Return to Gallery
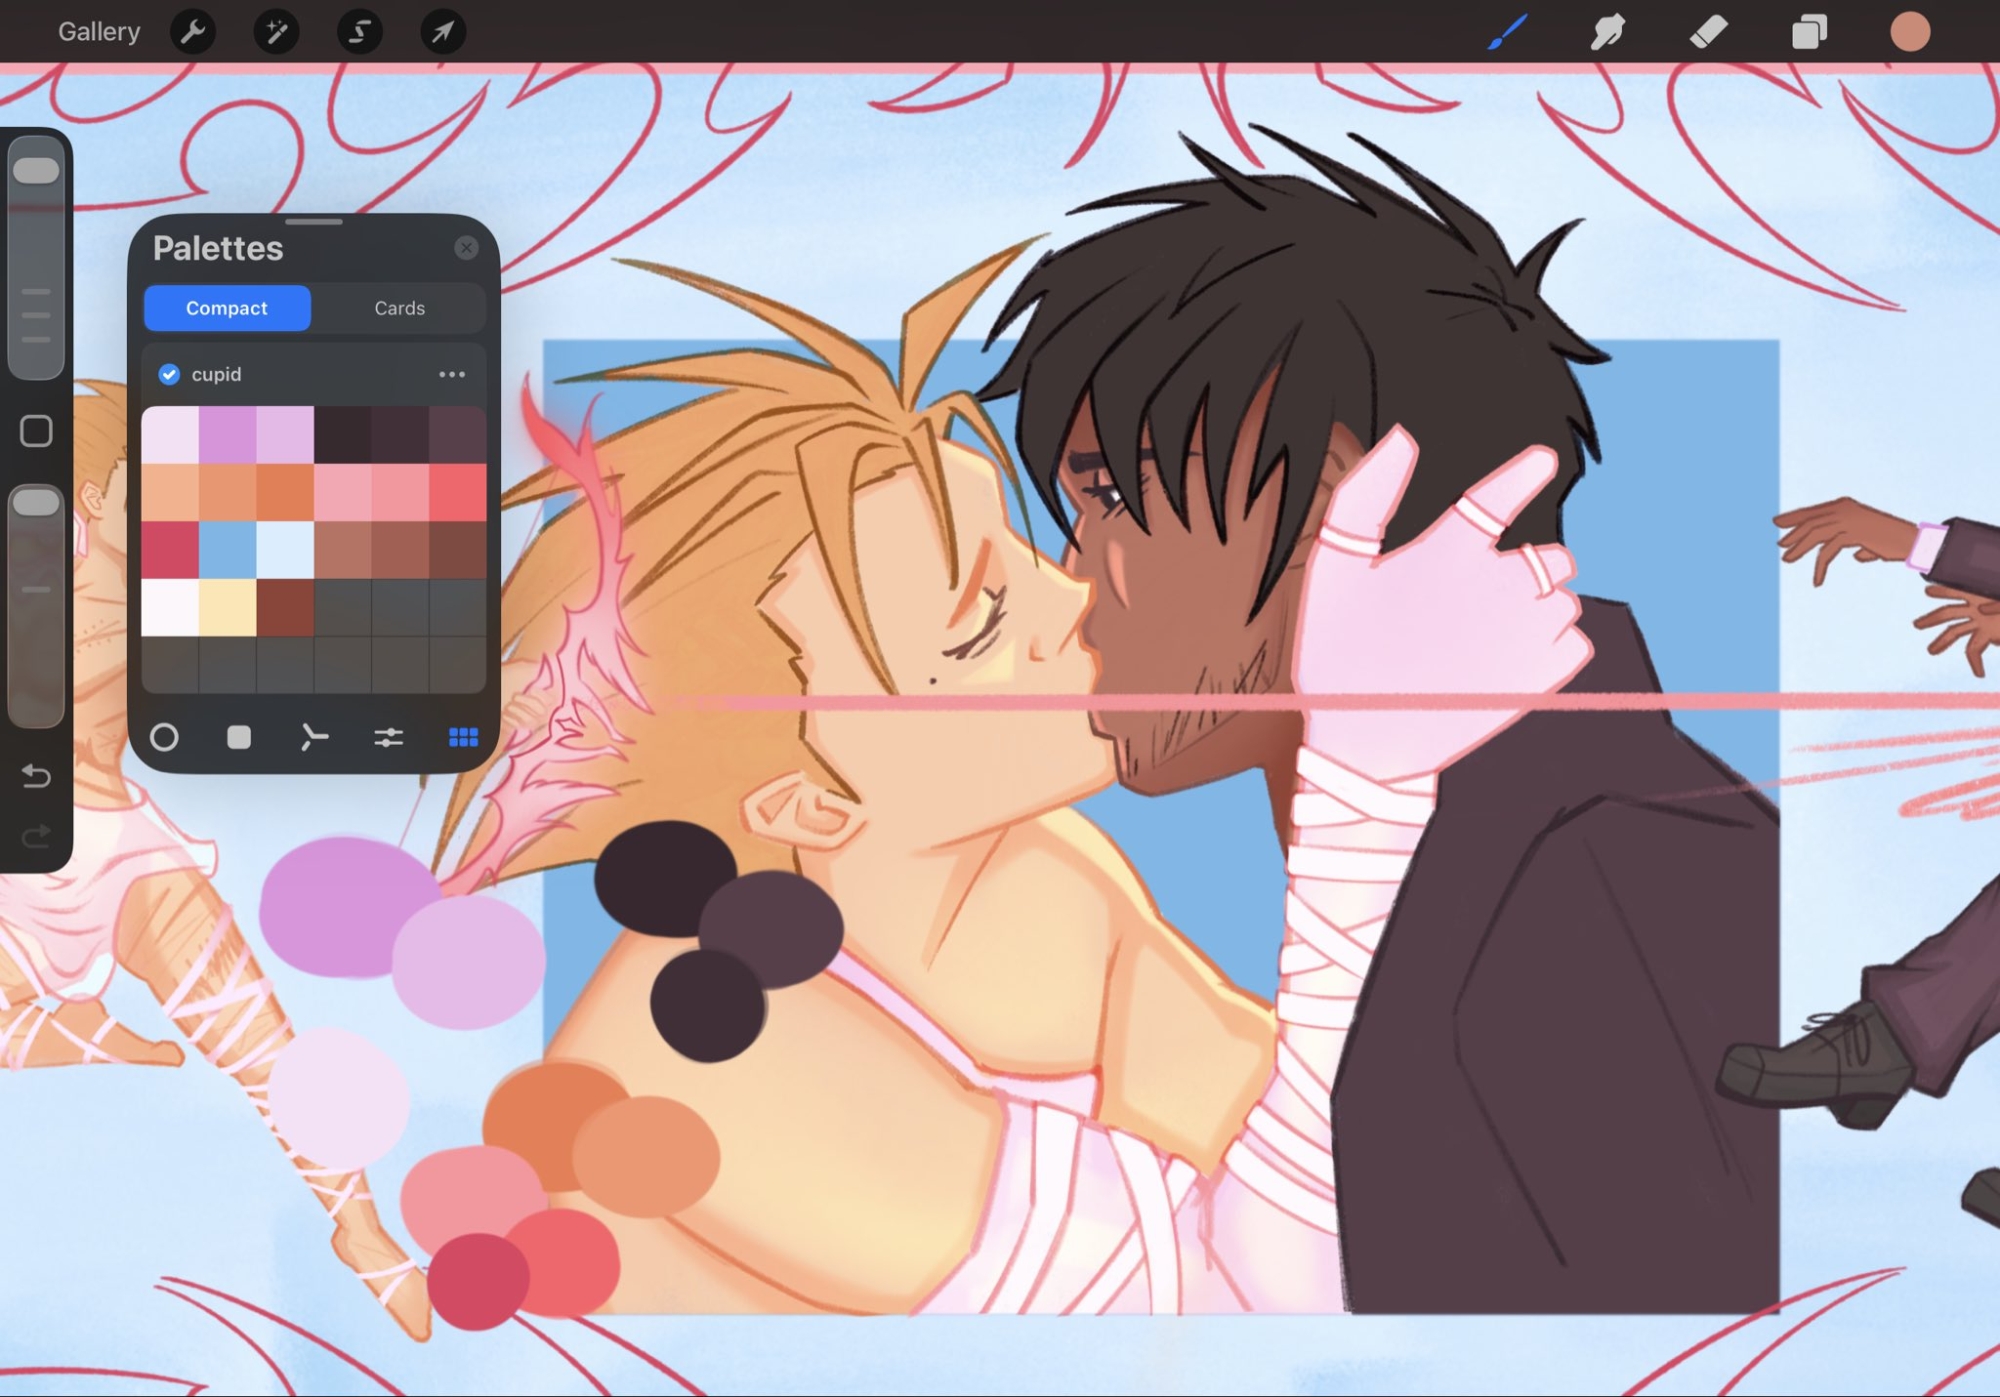 coord(99,32)
